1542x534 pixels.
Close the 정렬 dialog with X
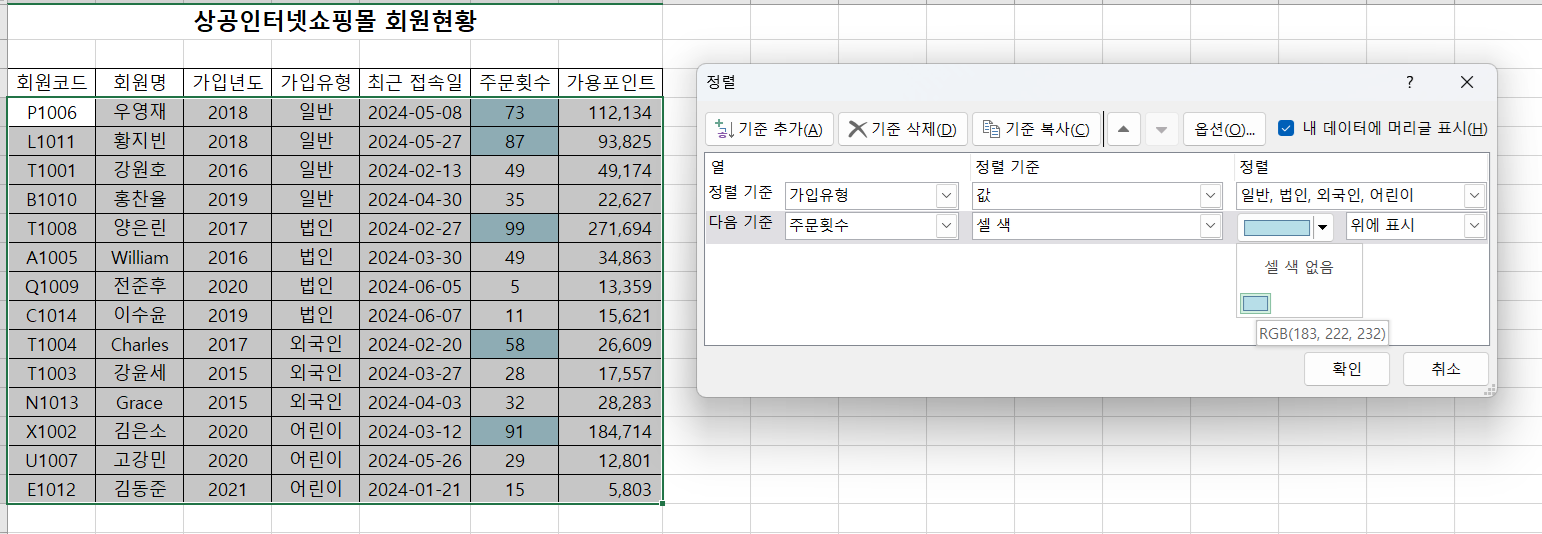point(1466,82)
